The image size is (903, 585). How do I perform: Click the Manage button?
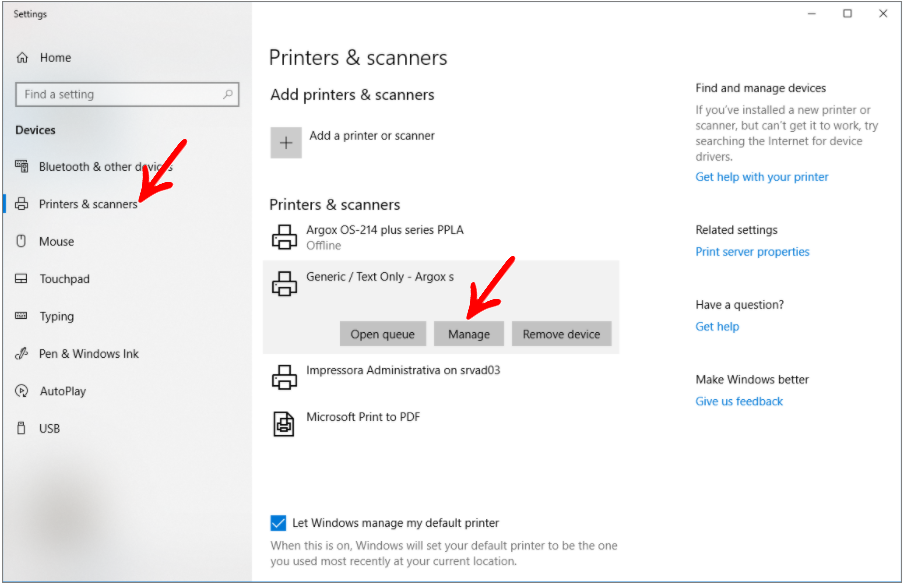coord(469,334)
